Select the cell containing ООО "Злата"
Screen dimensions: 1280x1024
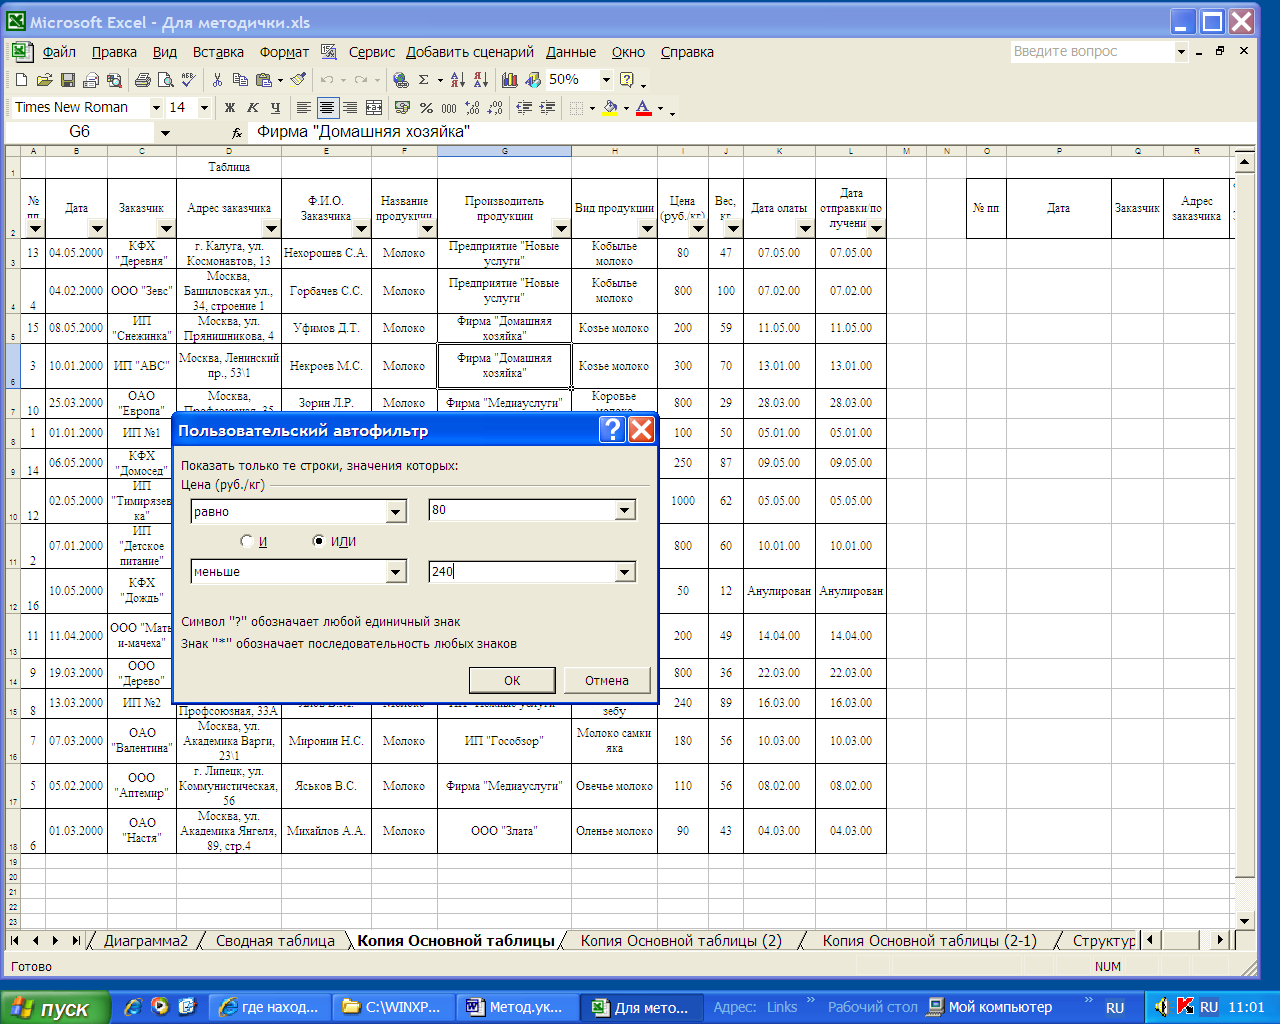[x=504, y=831]
